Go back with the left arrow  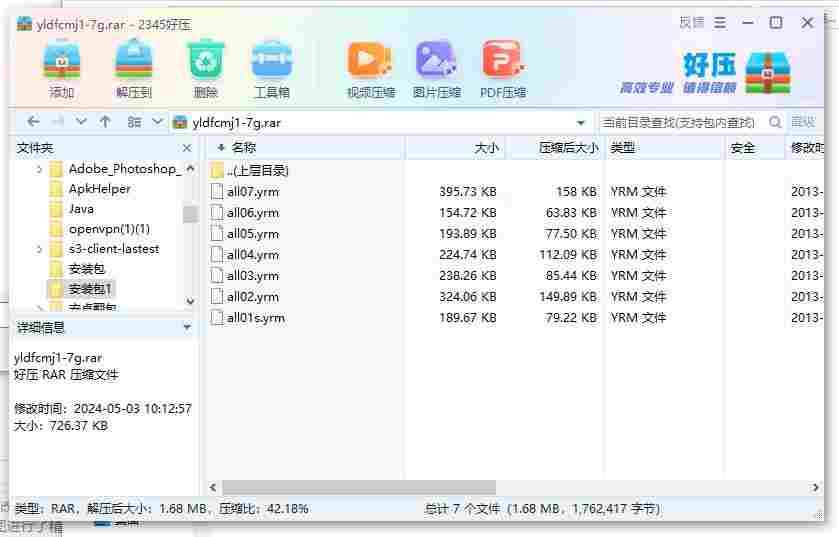[33, 122]
